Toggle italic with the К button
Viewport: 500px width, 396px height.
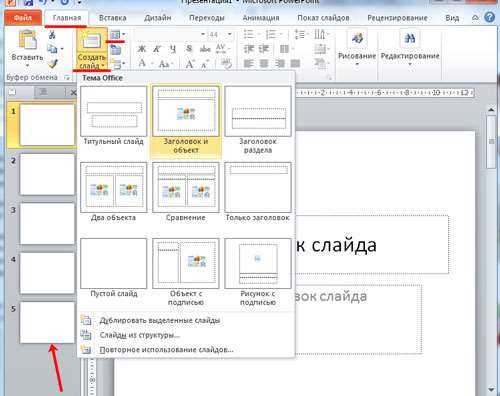click(157, 49)
